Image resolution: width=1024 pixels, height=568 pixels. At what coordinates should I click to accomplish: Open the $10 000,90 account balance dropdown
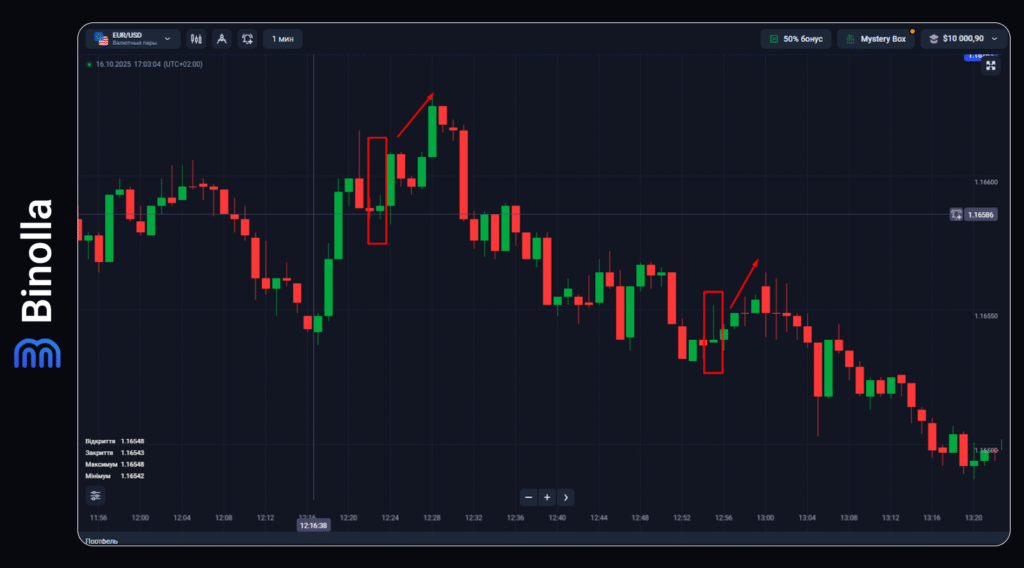tap(963, 39)
